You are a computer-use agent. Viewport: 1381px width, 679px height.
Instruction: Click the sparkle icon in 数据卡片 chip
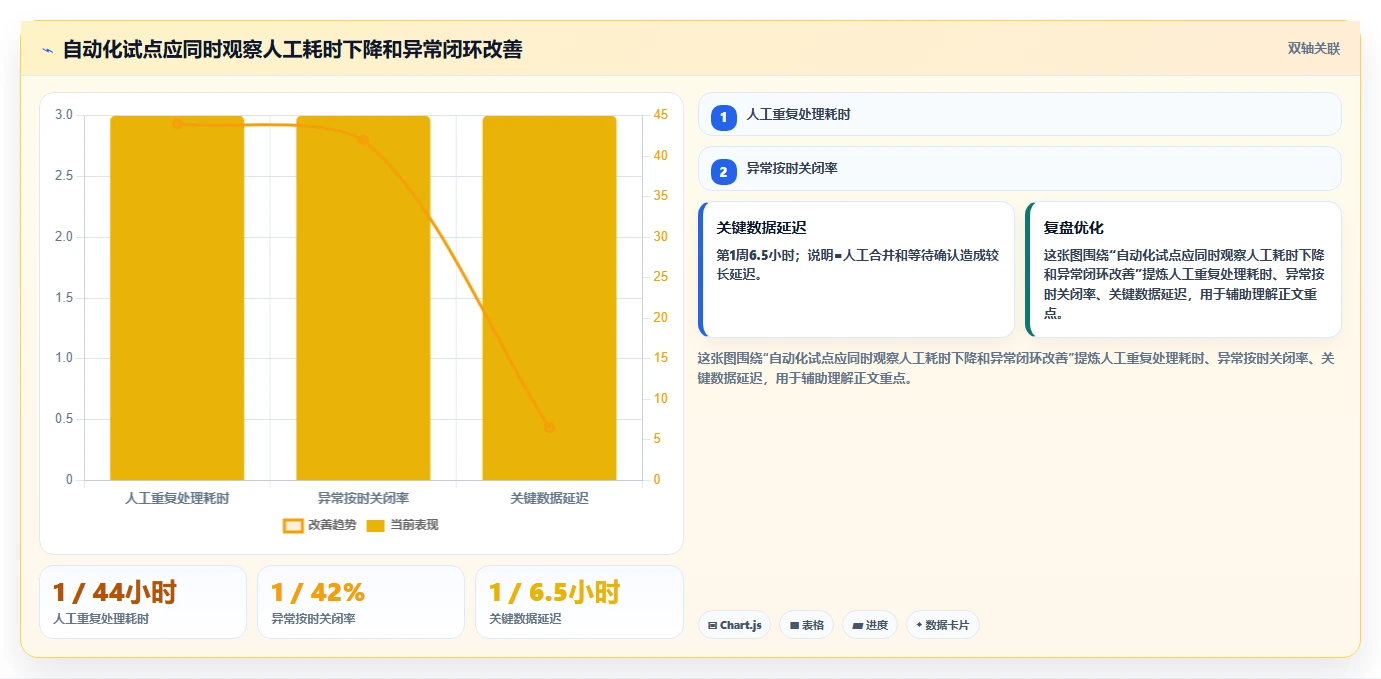click(919, 626)
